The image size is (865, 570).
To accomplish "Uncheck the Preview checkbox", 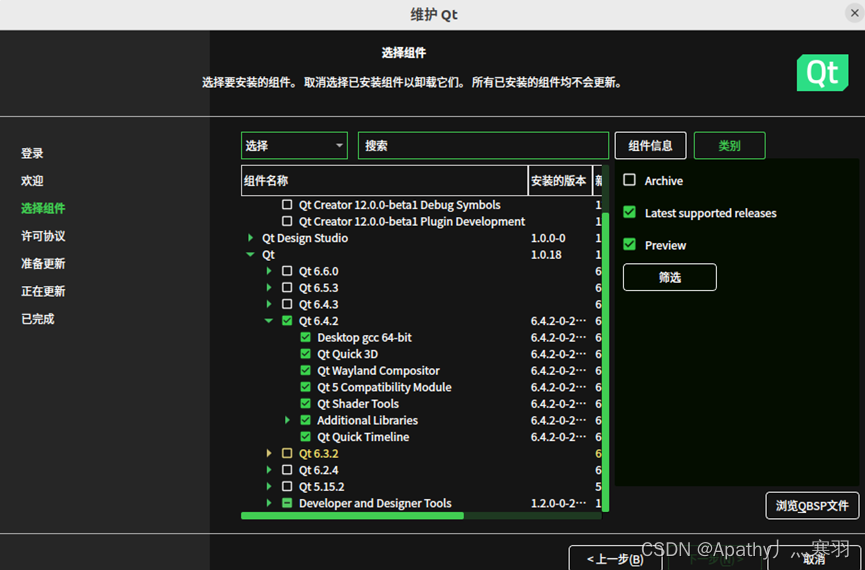I will (629, 244).
